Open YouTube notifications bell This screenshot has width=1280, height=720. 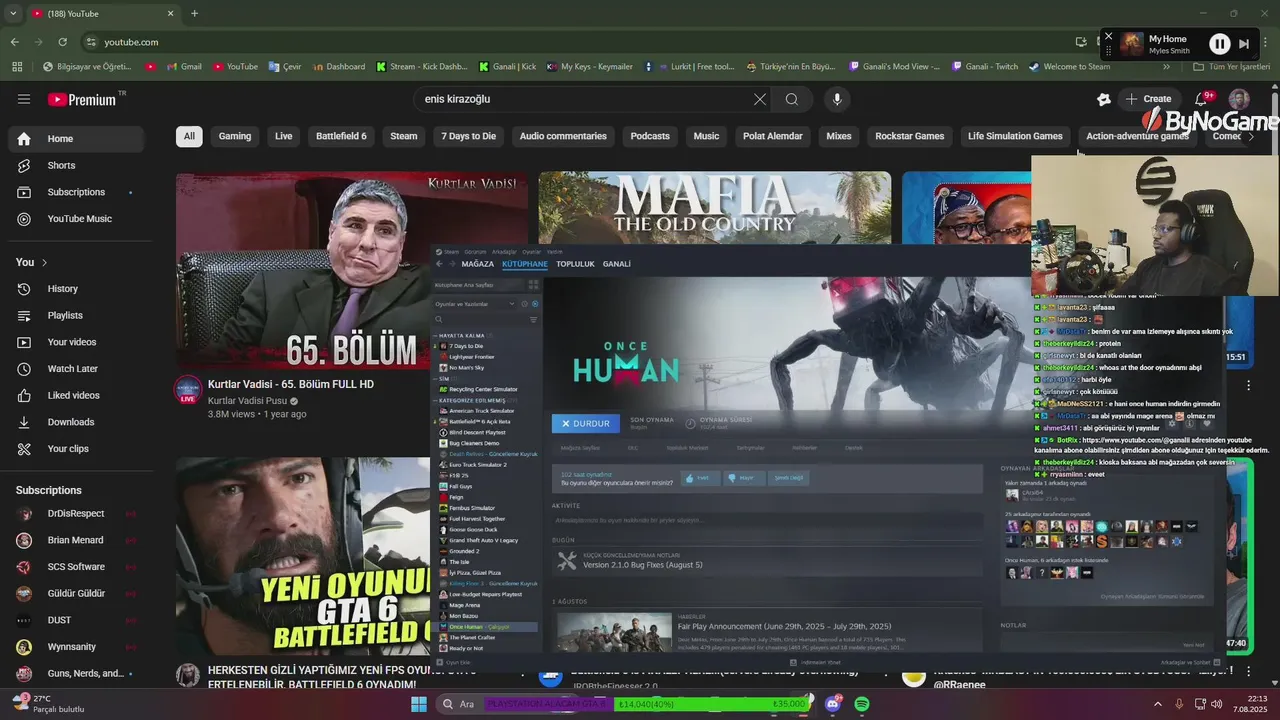pyautogui.click(x=1201, y=99)
